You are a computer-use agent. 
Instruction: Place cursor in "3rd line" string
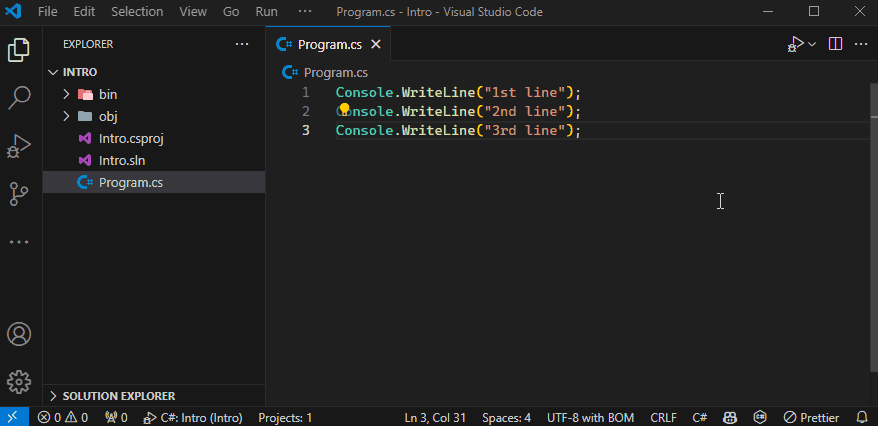(525, 130)
